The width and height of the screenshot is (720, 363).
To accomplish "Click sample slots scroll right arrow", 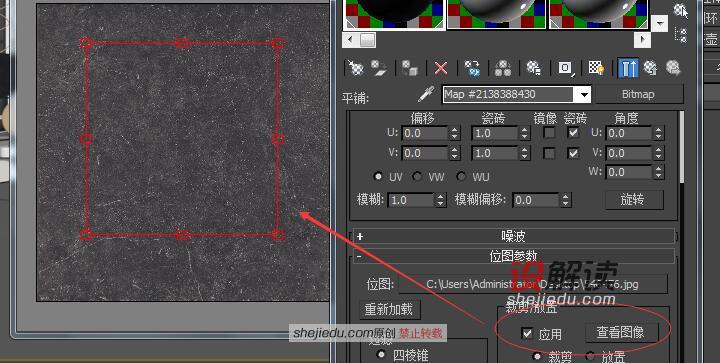I will click(642, 39).
